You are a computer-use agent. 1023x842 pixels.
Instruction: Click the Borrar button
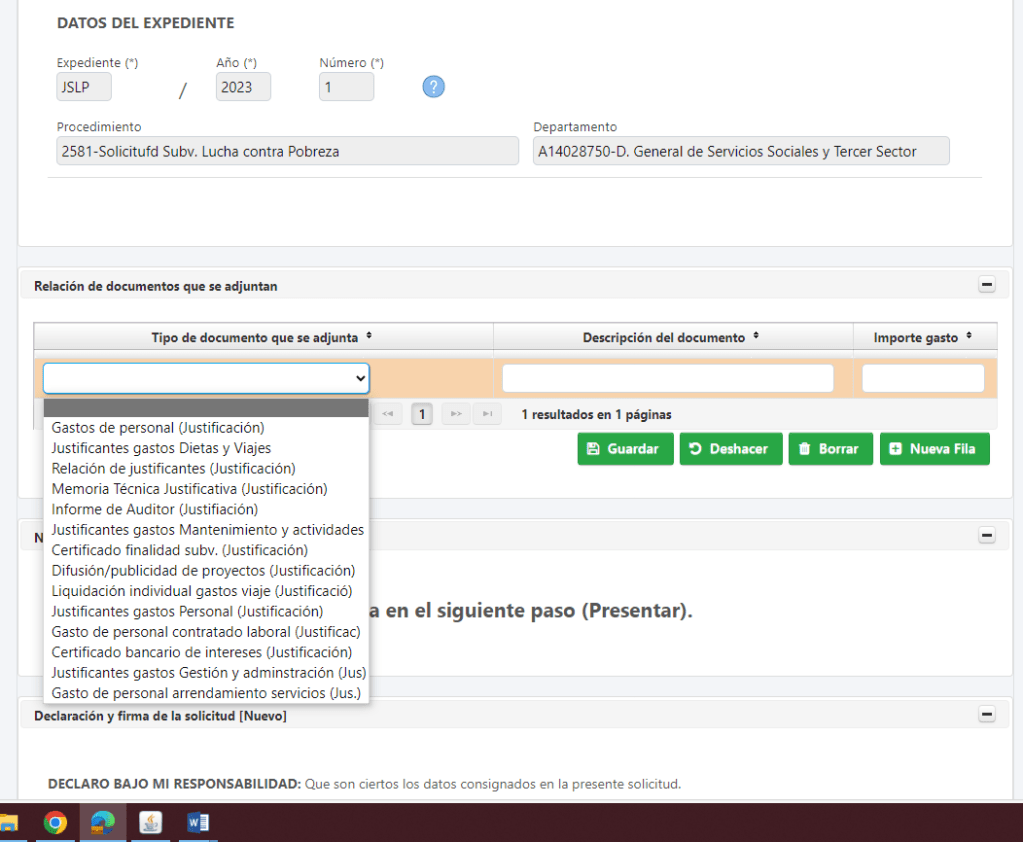pos(830,449)
